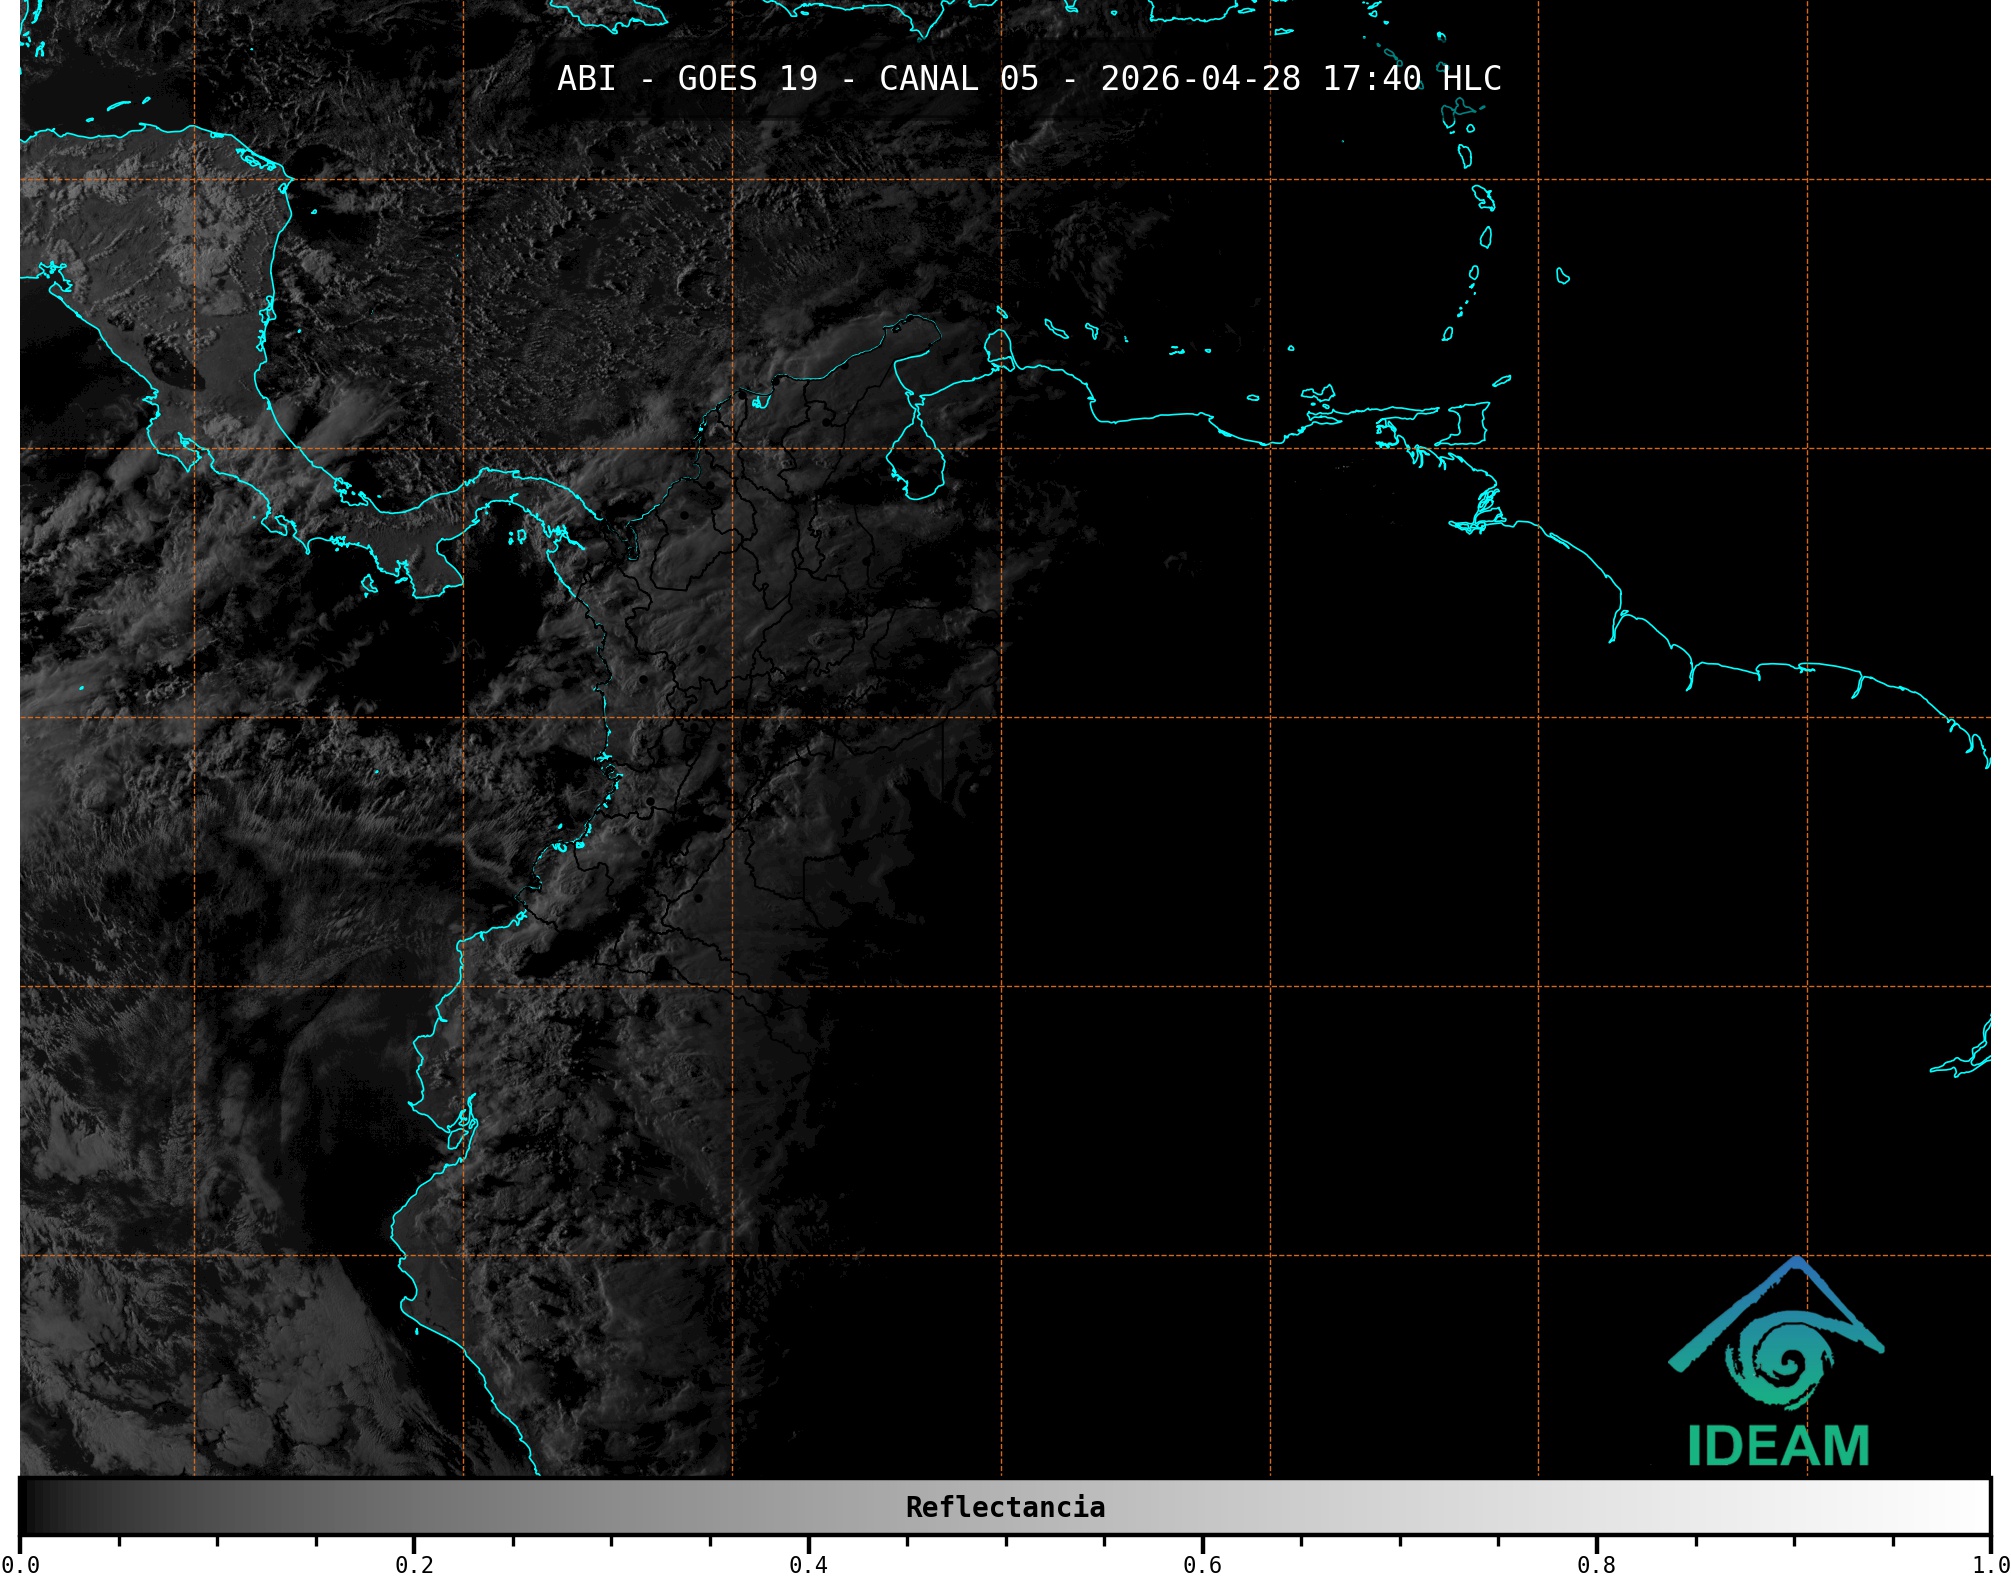The height and width of the screenshot is (1577, 2011).
Task: Click the 0.4 tick label on colorbar
Action: click(x=808, y=1564)
